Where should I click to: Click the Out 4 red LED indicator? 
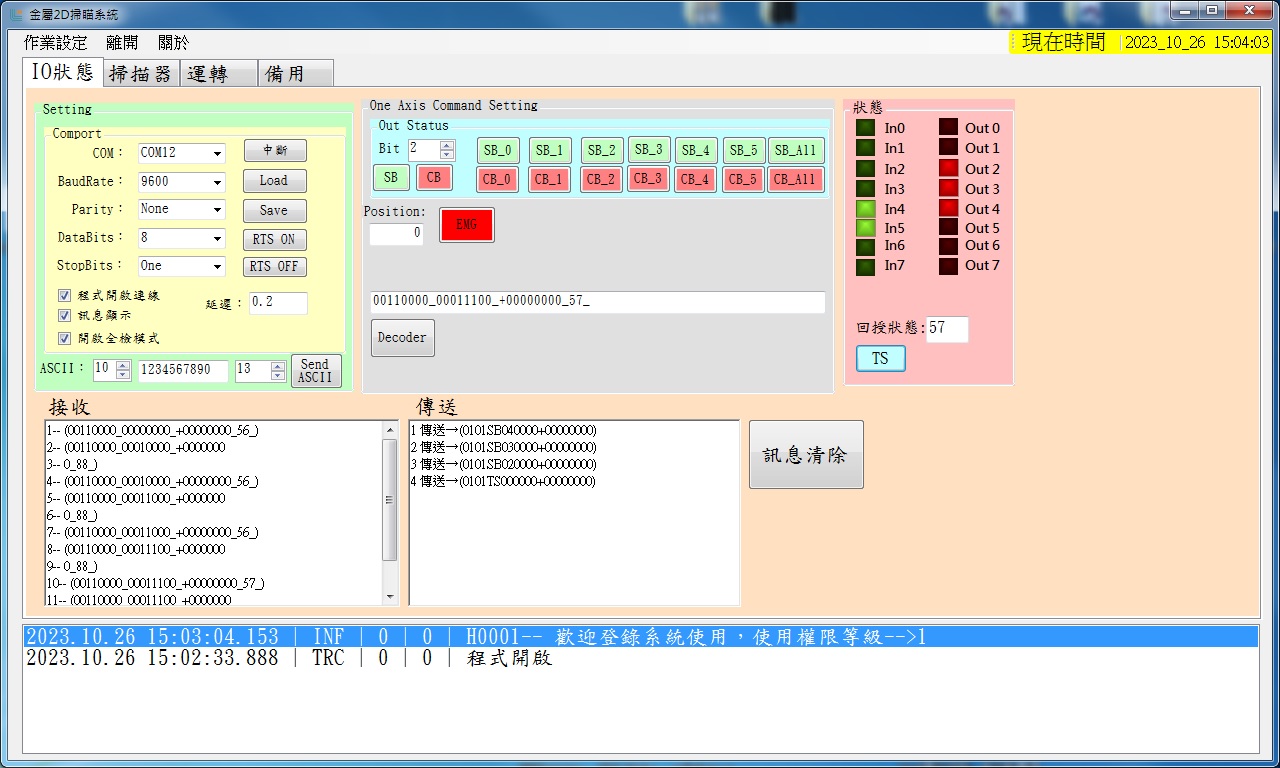[x=948, y=209]
